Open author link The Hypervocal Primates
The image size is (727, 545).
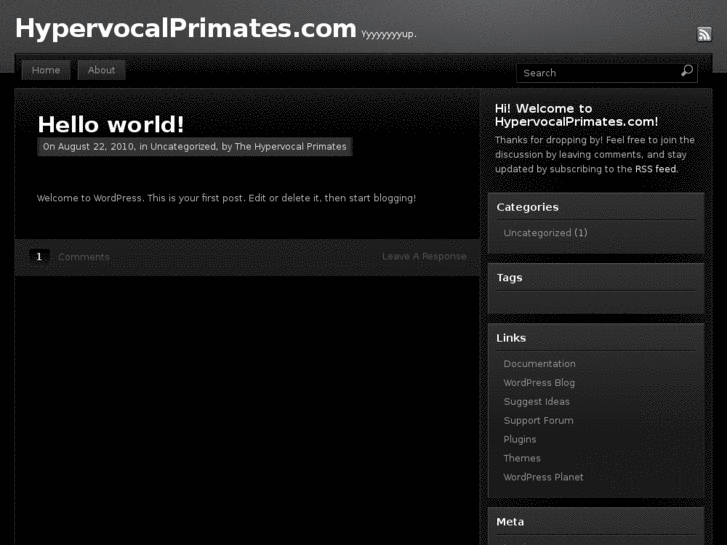click(290, 147)
